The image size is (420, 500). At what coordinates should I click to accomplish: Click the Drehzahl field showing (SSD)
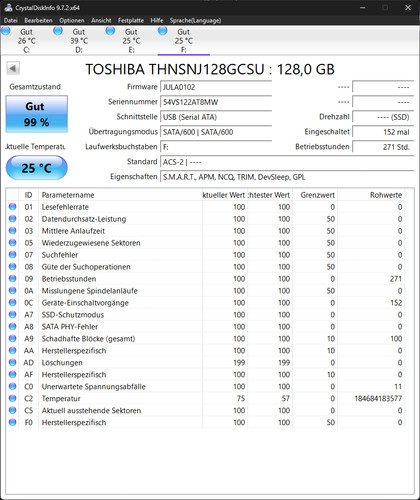tap(383, 117)
